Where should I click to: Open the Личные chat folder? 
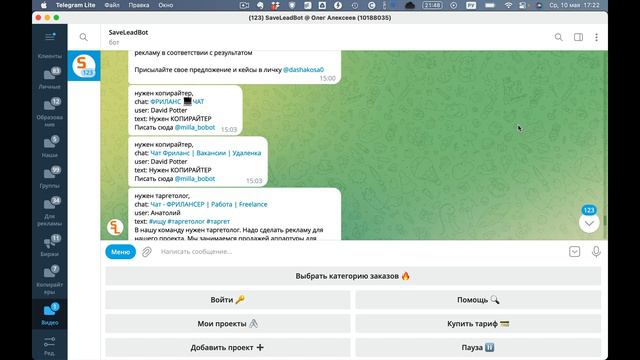(x=50, y=78)
